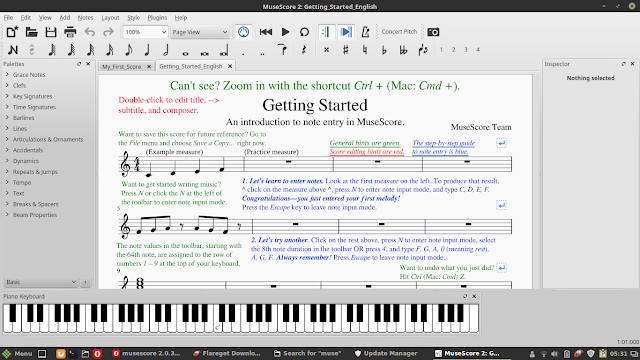The image size is (640, 360).
Task: Undock the Inspector panel
Action: pos(623,64)
